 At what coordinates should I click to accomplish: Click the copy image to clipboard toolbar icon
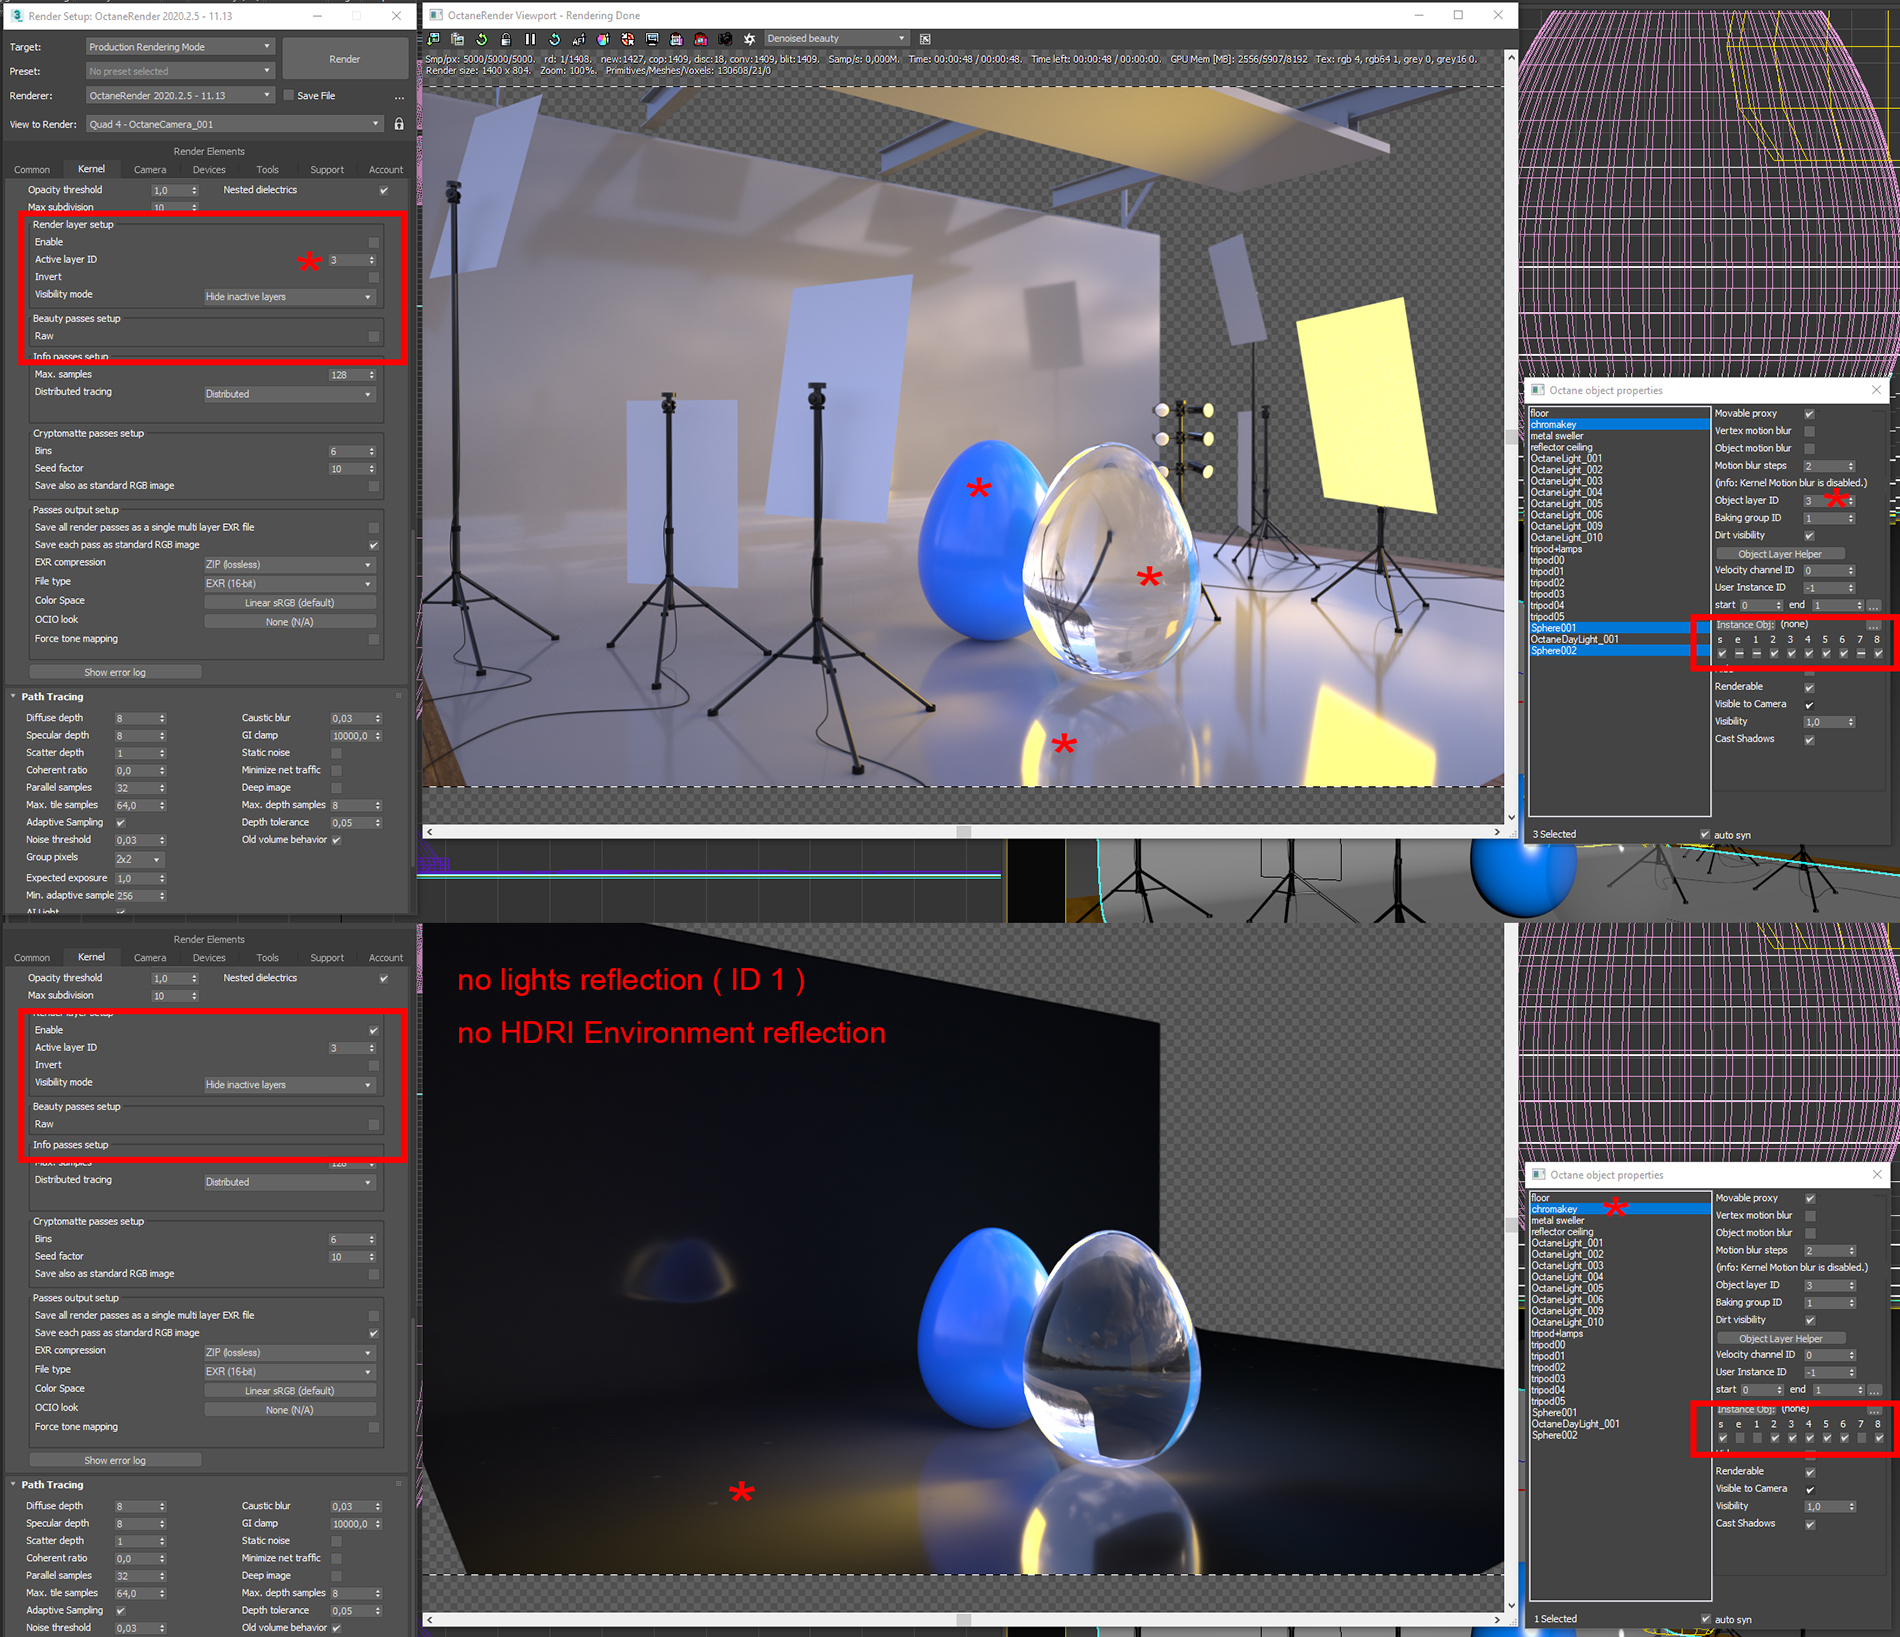pos(458,39)
